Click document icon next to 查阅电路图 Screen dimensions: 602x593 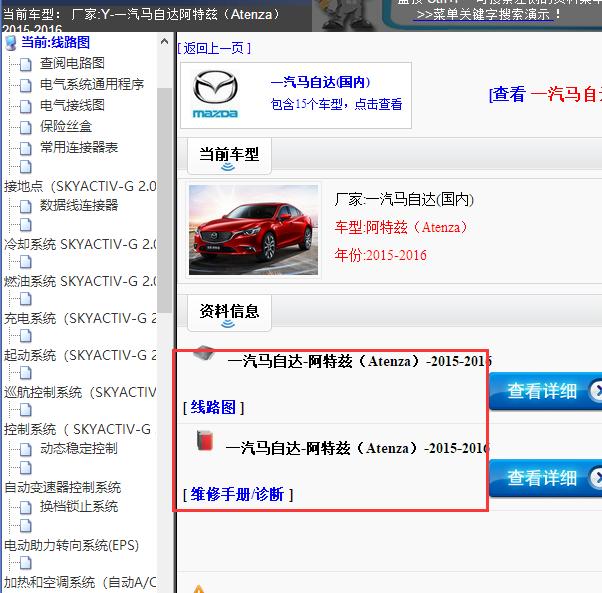pyautogui.click(x=26, y=64)
